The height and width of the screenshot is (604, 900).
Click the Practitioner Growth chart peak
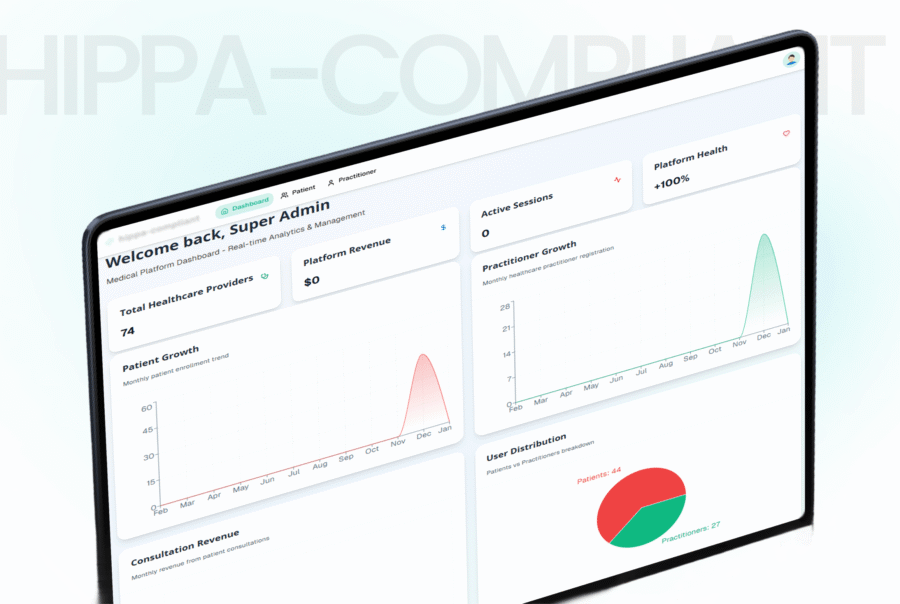(x=764, y=236)
